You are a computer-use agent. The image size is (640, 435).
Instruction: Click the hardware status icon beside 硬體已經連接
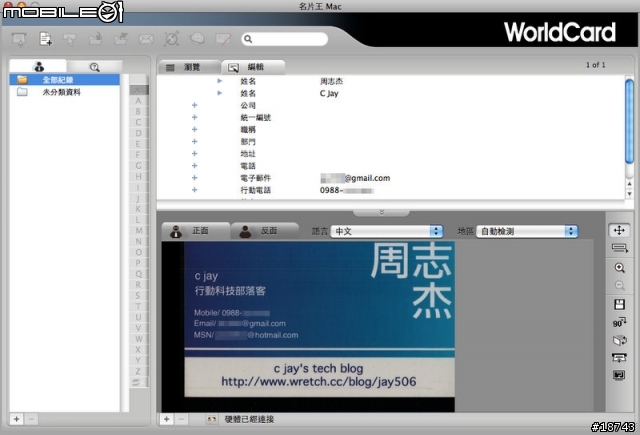211,419
